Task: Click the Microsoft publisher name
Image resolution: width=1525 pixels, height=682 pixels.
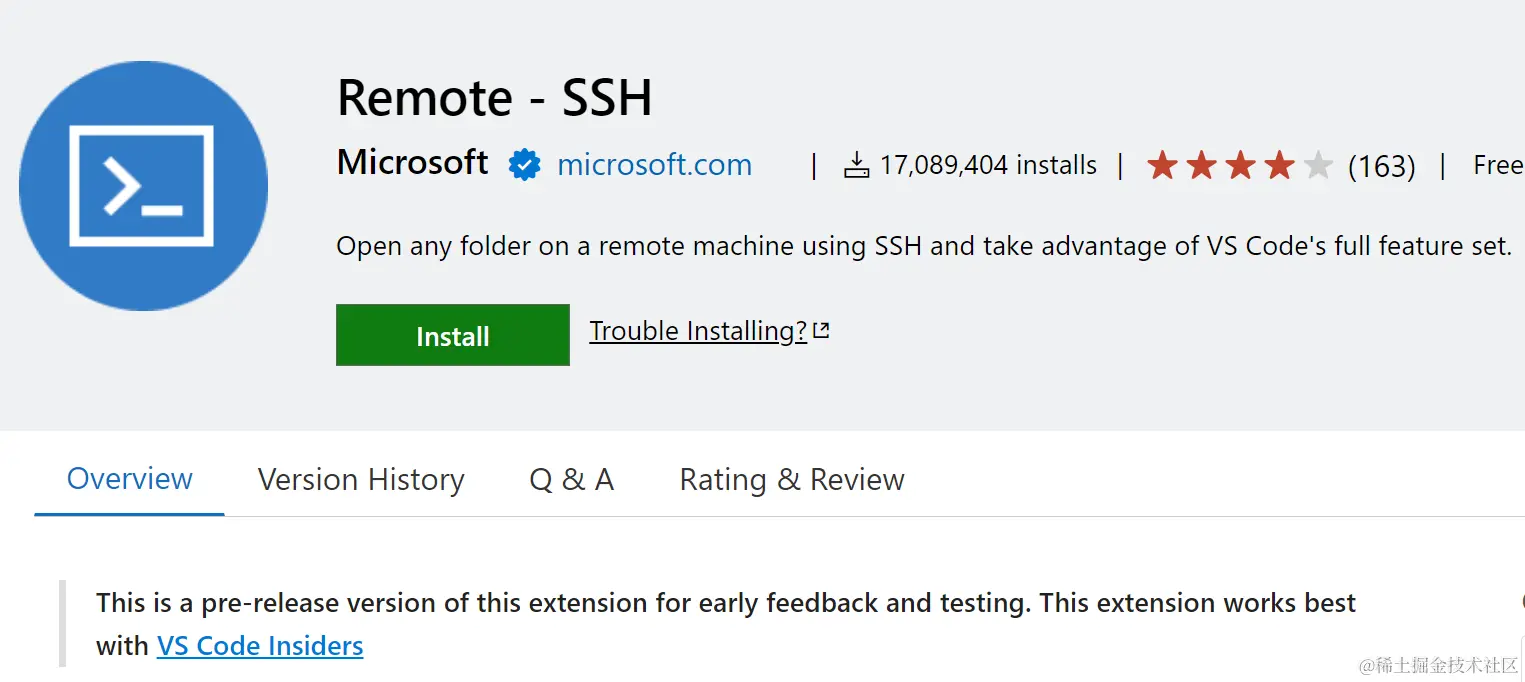Action: [413, 163]
